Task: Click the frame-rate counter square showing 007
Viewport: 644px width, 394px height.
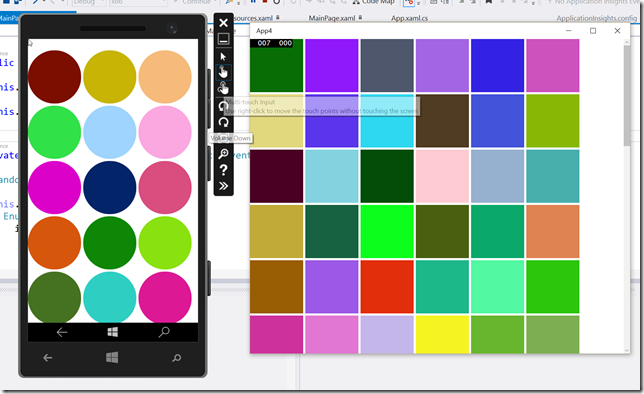Action: click(276, 66)
